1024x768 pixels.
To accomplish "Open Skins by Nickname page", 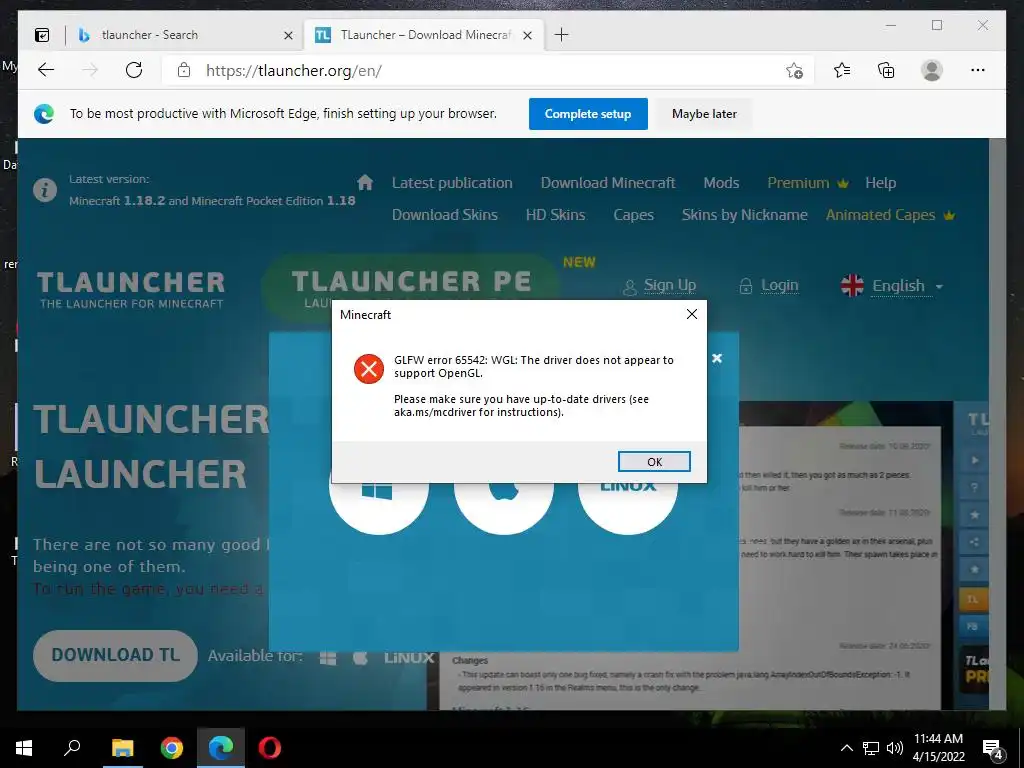I will pyautogui.click(x=744, y=215).
